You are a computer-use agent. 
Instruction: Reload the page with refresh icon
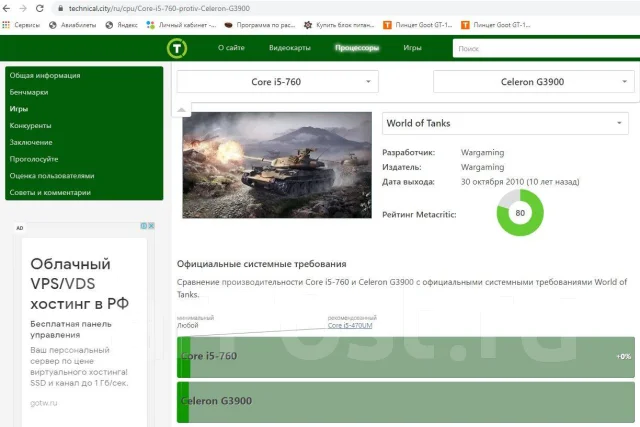[x=40, y=8]
